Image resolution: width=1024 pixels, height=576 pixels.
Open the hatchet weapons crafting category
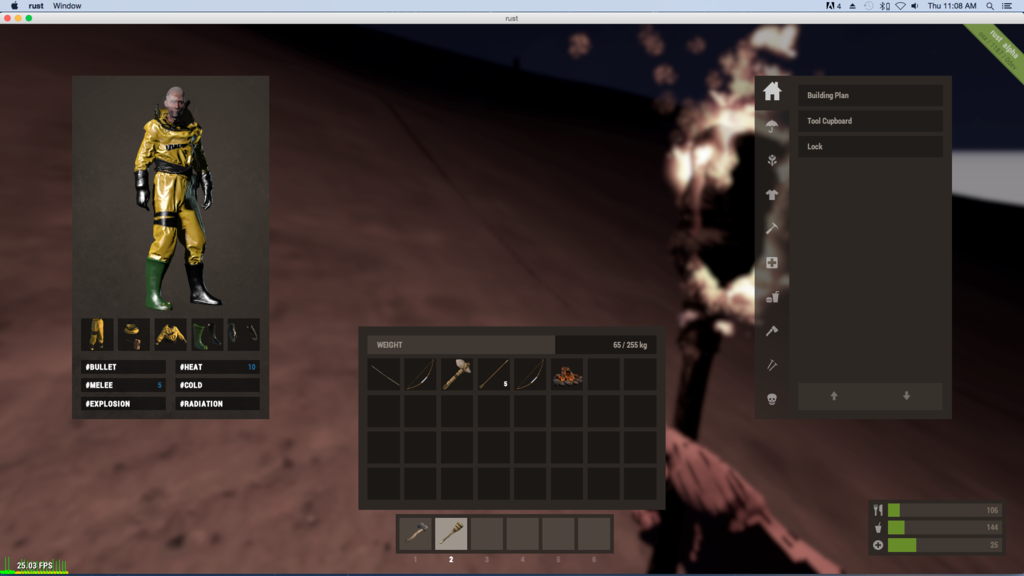coord(772,331)
